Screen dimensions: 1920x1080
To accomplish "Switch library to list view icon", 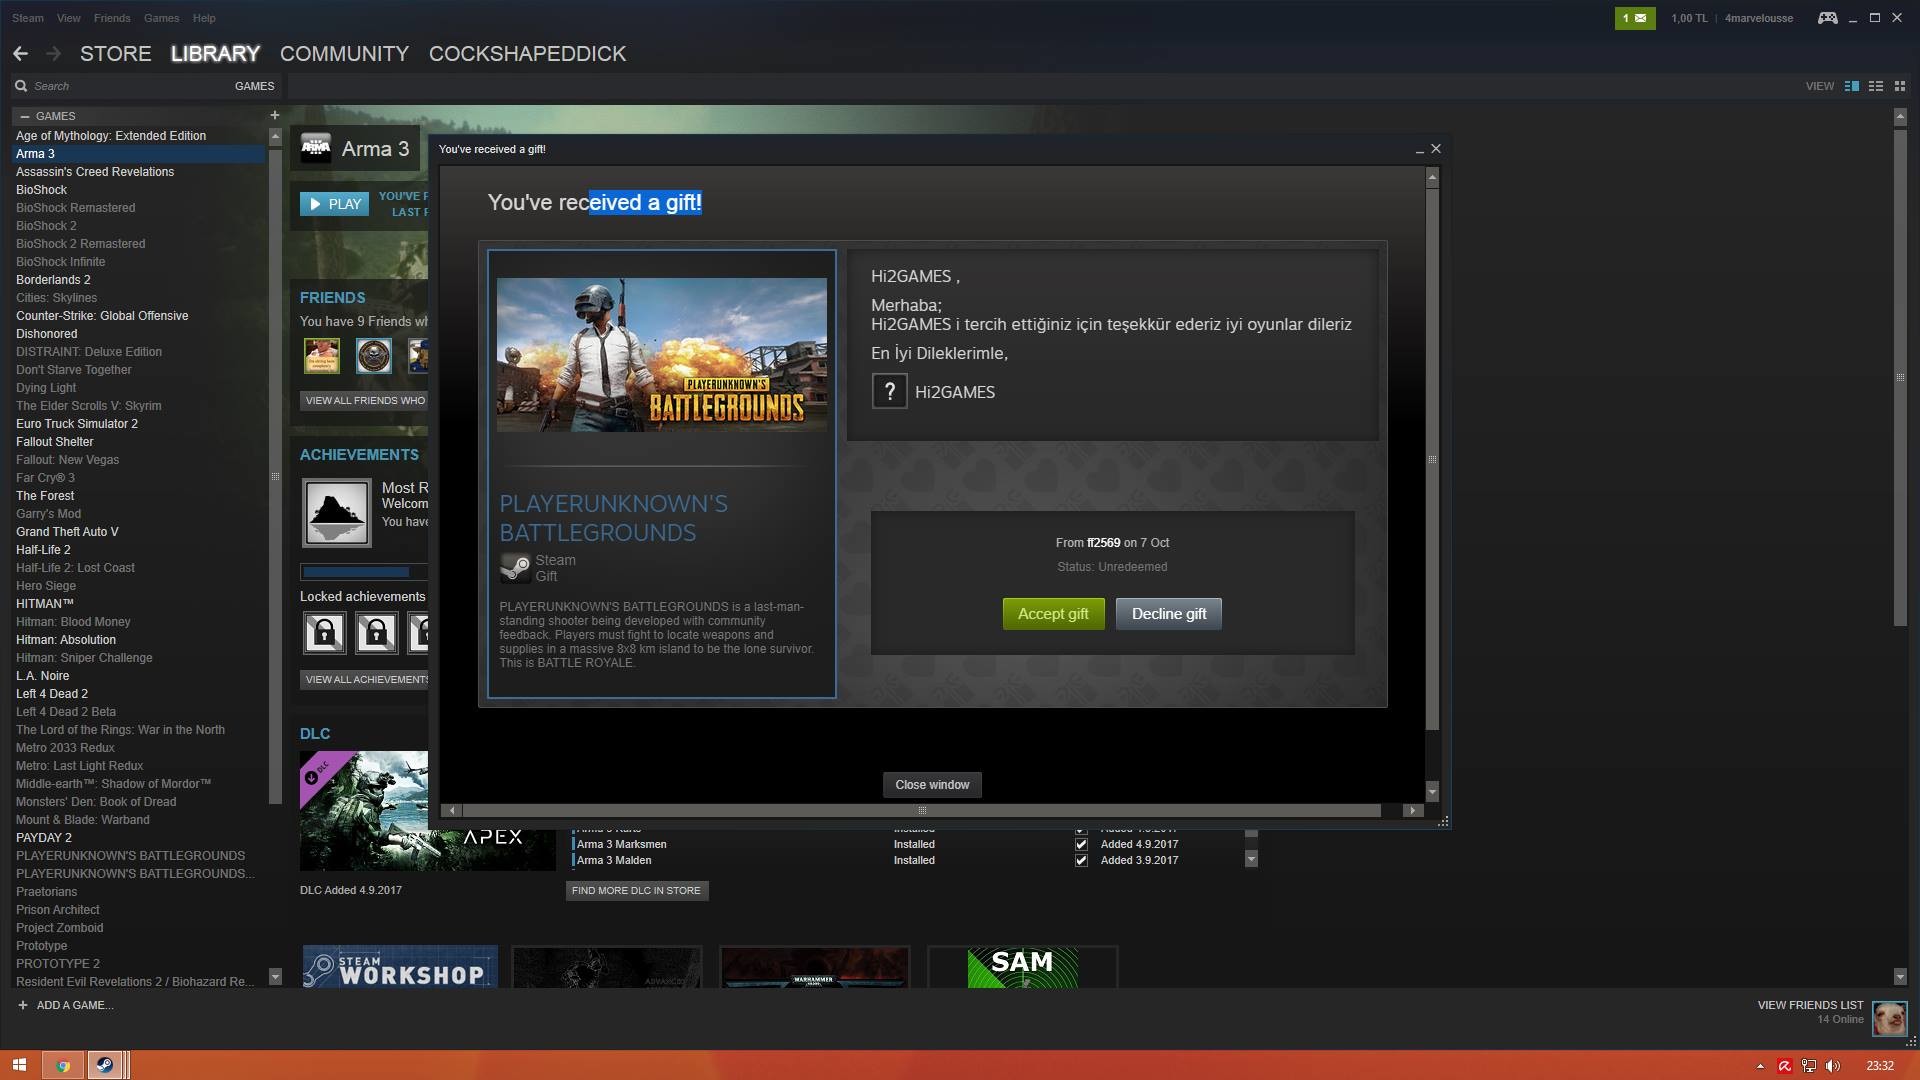I will tap(1876, 86).
